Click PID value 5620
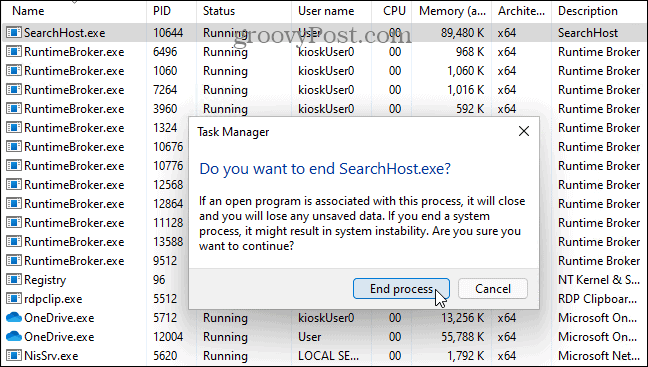The image size is (648, 367). click(x=165, y=356)
